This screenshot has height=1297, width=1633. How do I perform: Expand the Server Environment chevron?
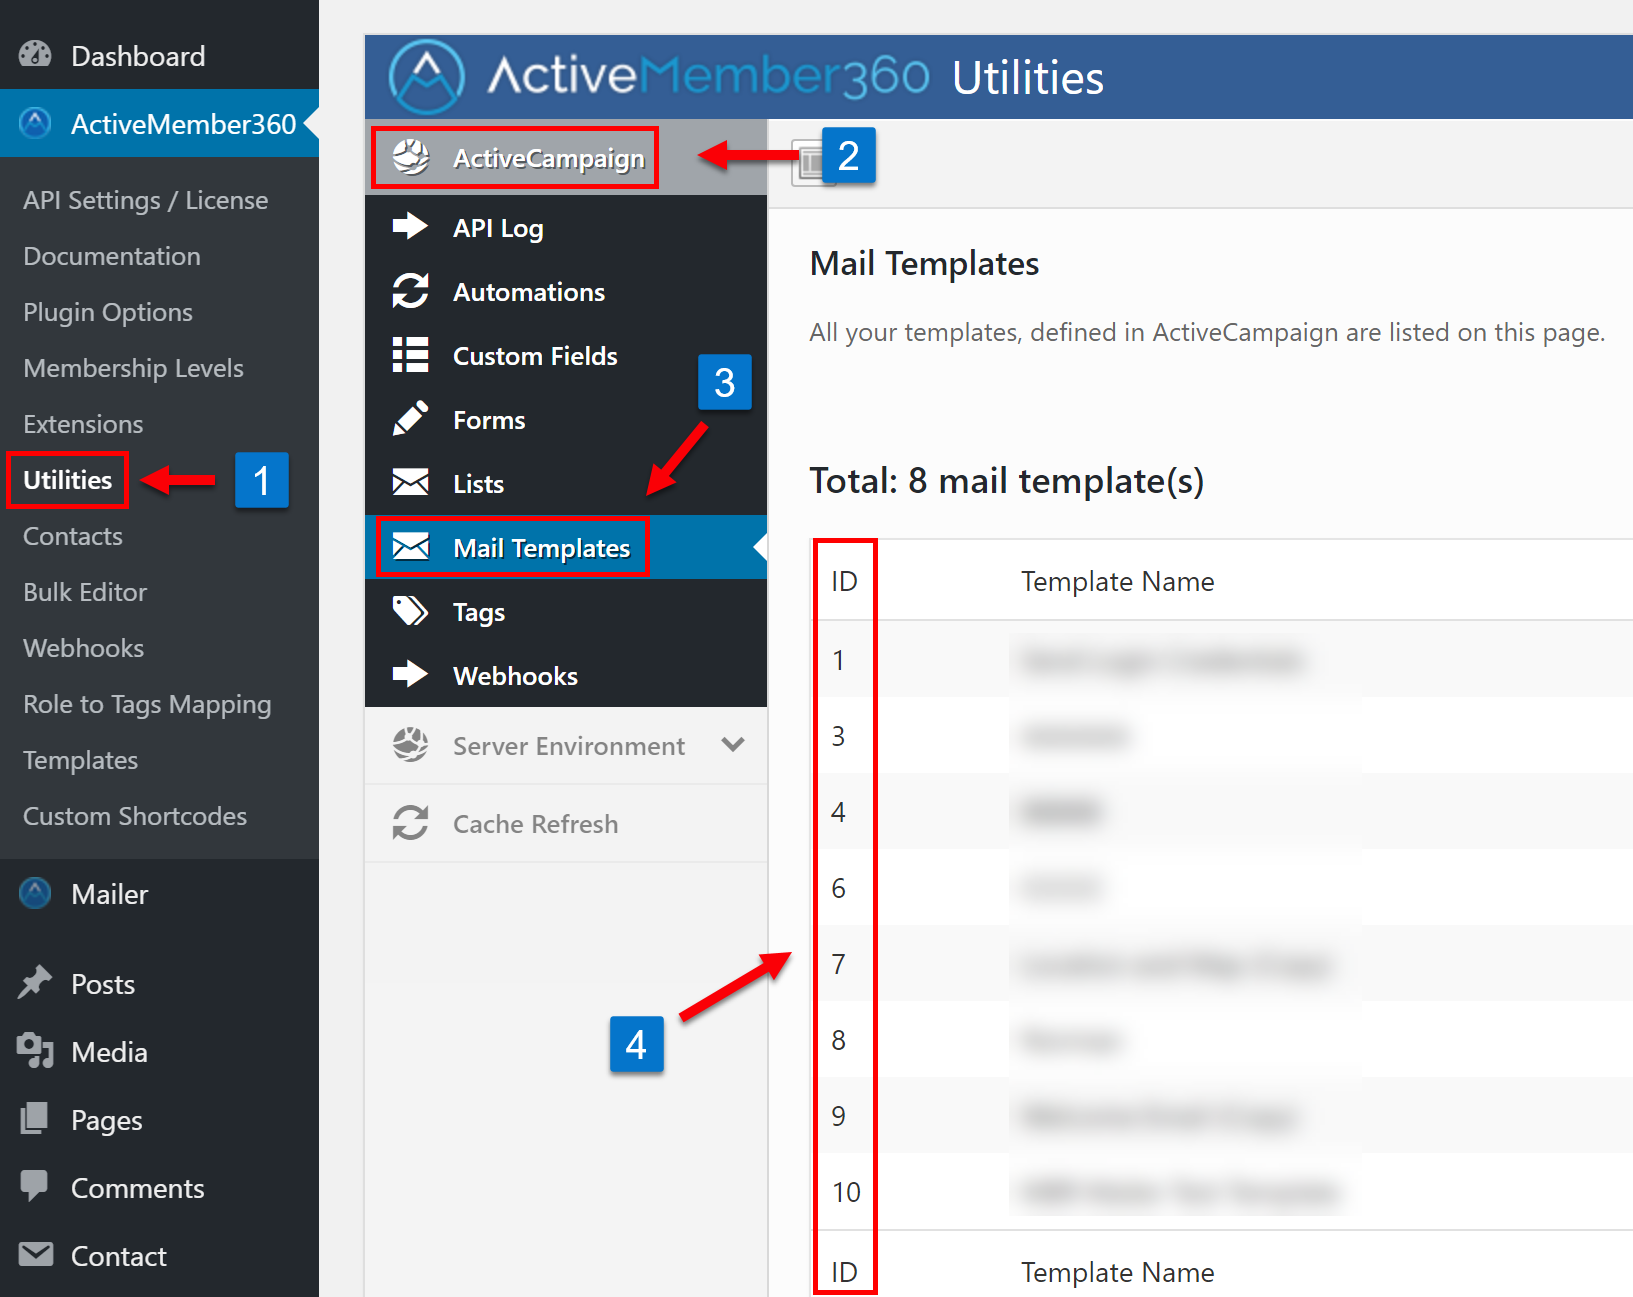click(x=733, y=745)
